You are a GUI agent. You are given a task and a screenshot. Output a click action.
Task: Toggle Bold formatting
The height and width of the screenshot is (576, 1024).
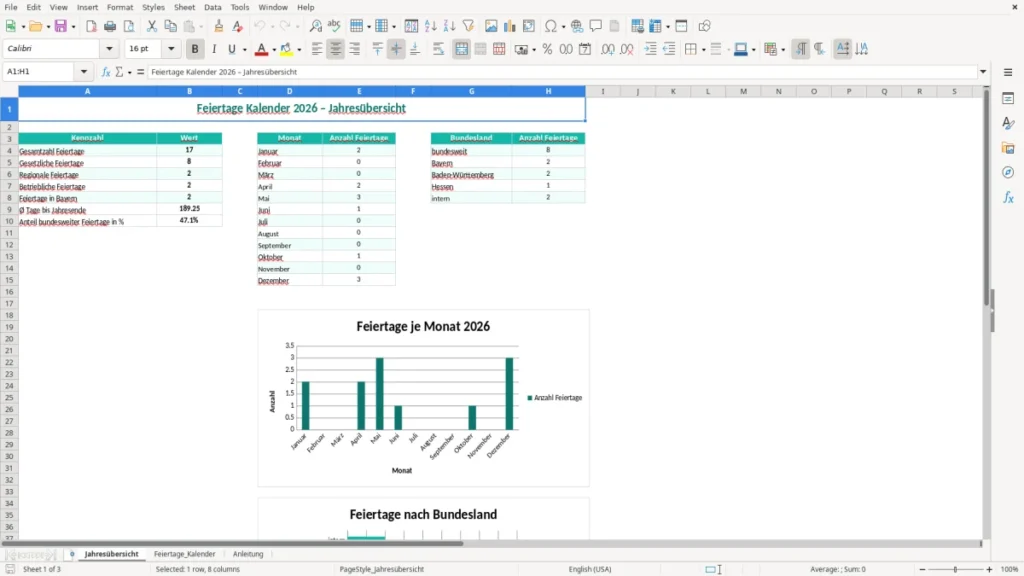pyautogui.click(x=195, y=49)
